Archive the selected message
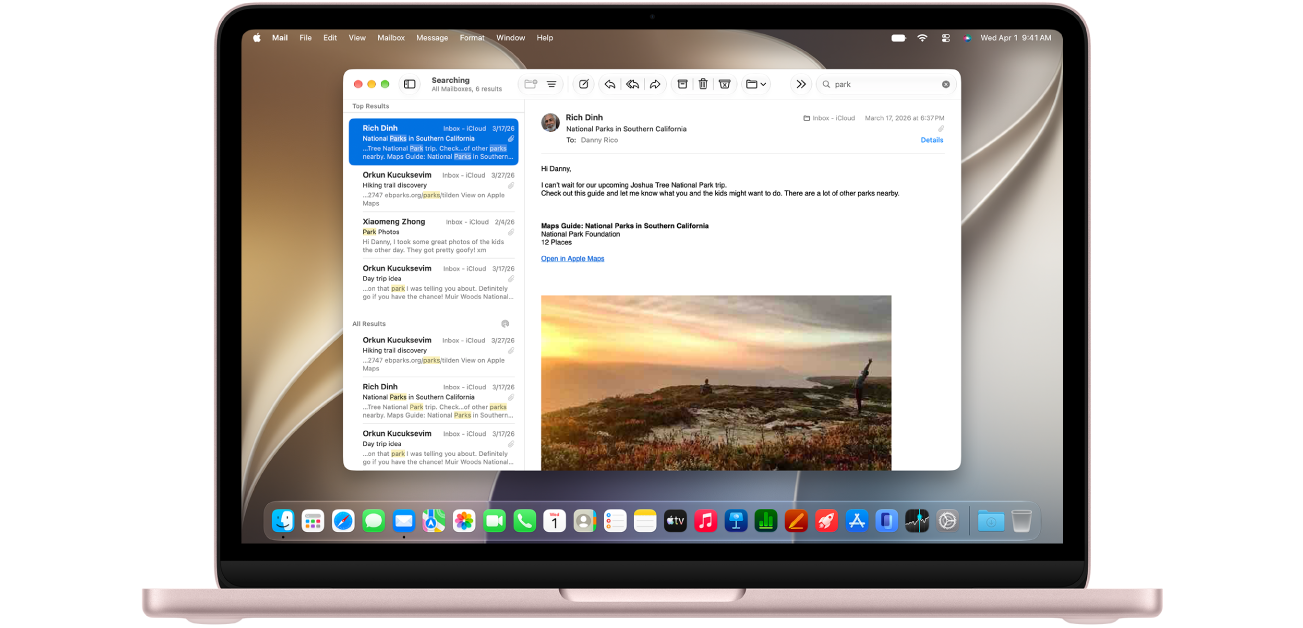This screenshot has height=628, width=1303. pos(682,84)
